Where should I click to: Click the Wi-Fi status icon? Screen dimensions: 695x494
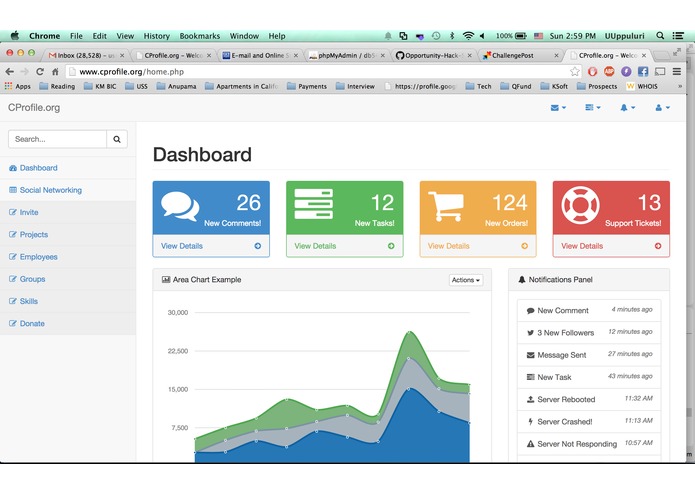click(x=468, y=36)
